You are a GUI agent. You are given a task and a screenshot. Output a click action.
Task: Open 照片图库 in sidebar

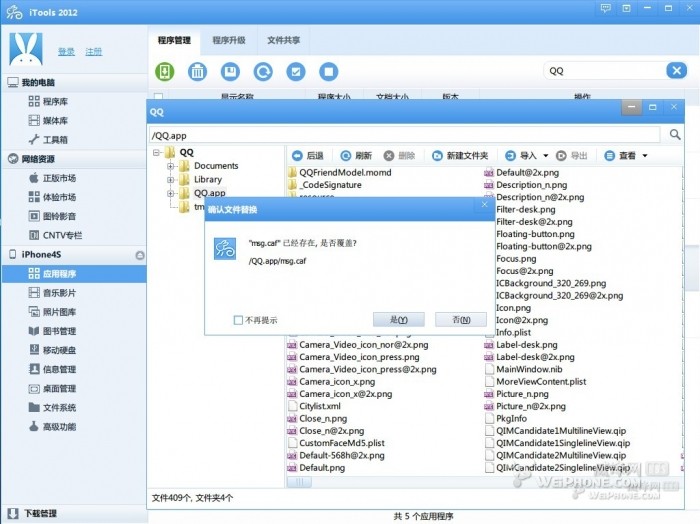52,312
